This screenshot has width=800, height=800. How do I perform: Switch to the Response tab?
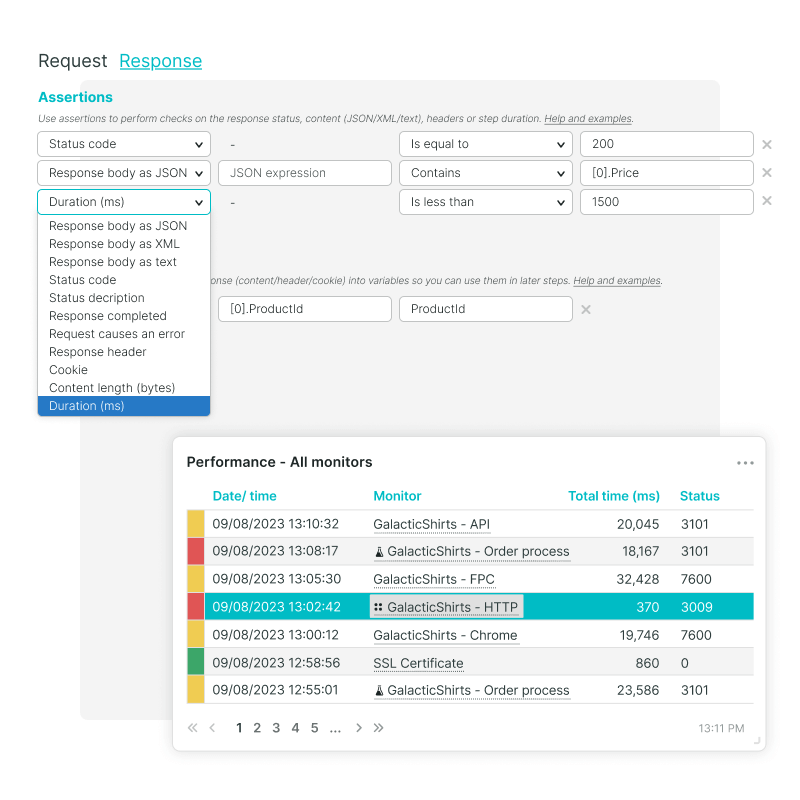coord(160,61)
